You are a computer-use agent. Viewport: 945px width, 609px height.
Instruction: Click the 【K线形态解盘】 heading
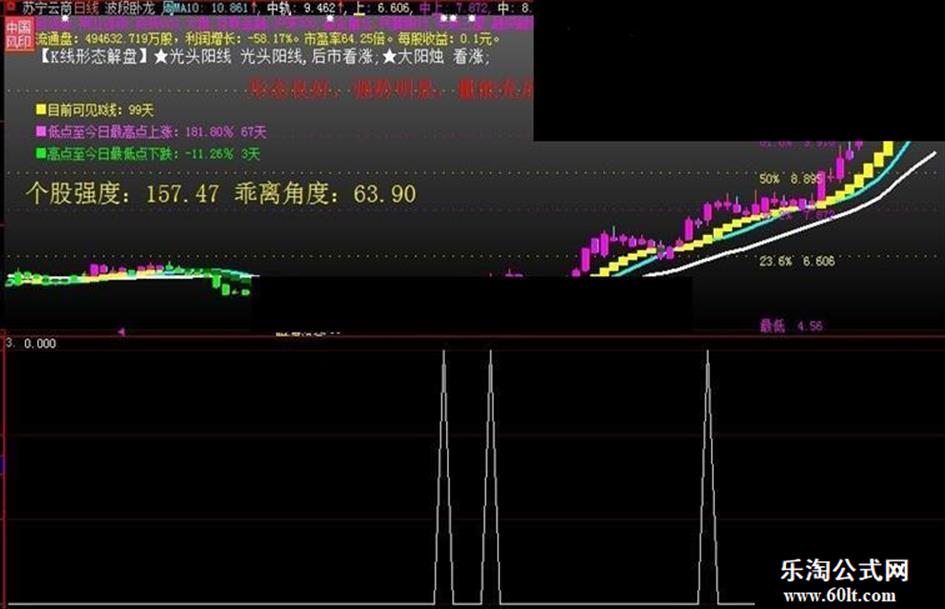(94, 57)
